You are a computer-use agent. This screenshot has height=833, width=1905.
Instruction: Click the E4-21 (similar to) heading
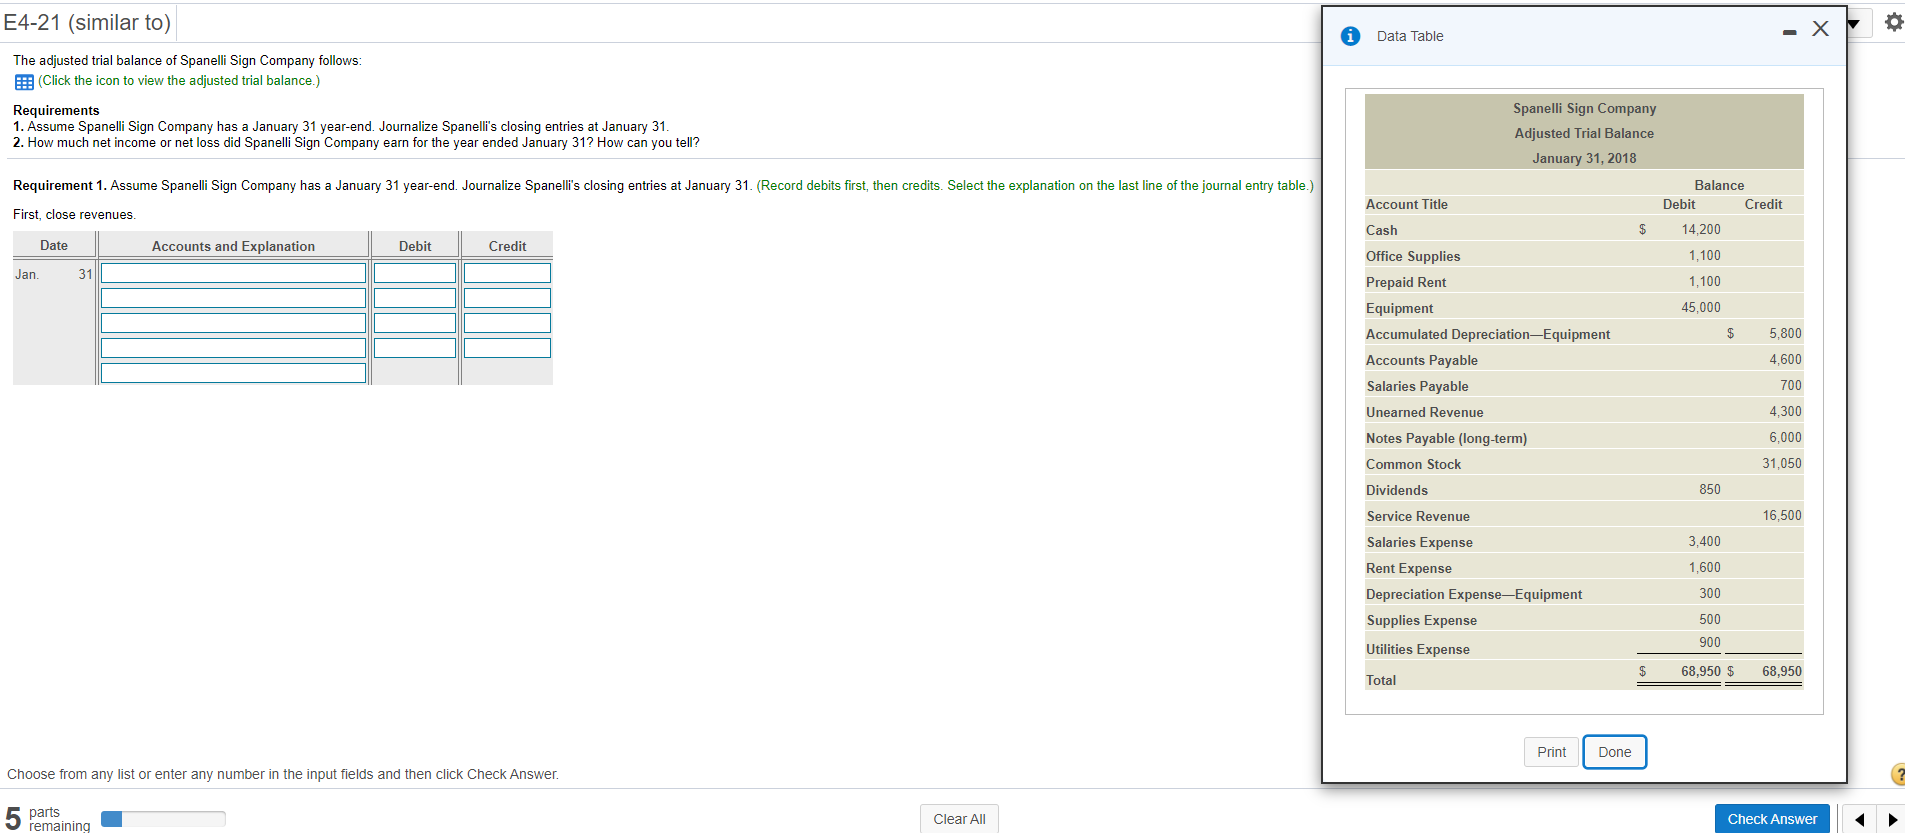pos(87,22)
